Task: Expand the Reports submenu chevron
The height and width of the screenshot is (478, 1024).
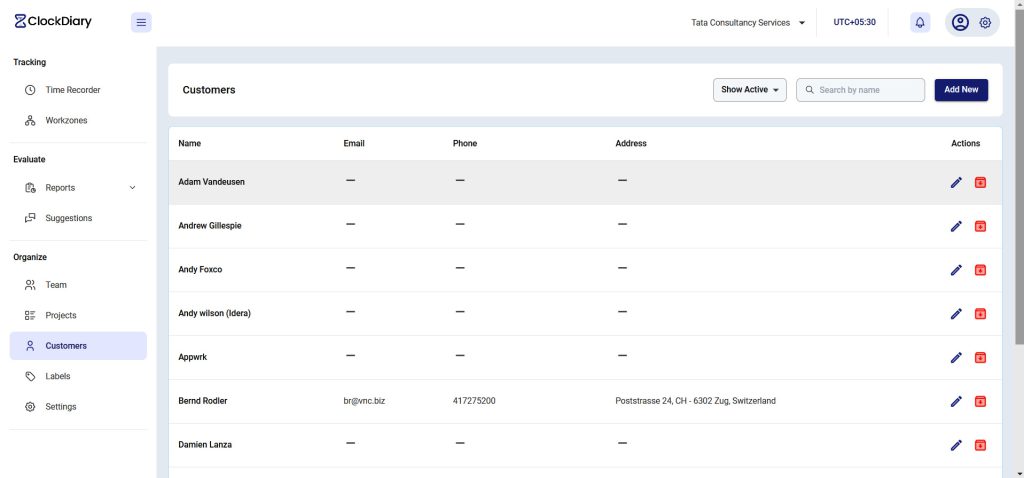Action: coord(133,188)
